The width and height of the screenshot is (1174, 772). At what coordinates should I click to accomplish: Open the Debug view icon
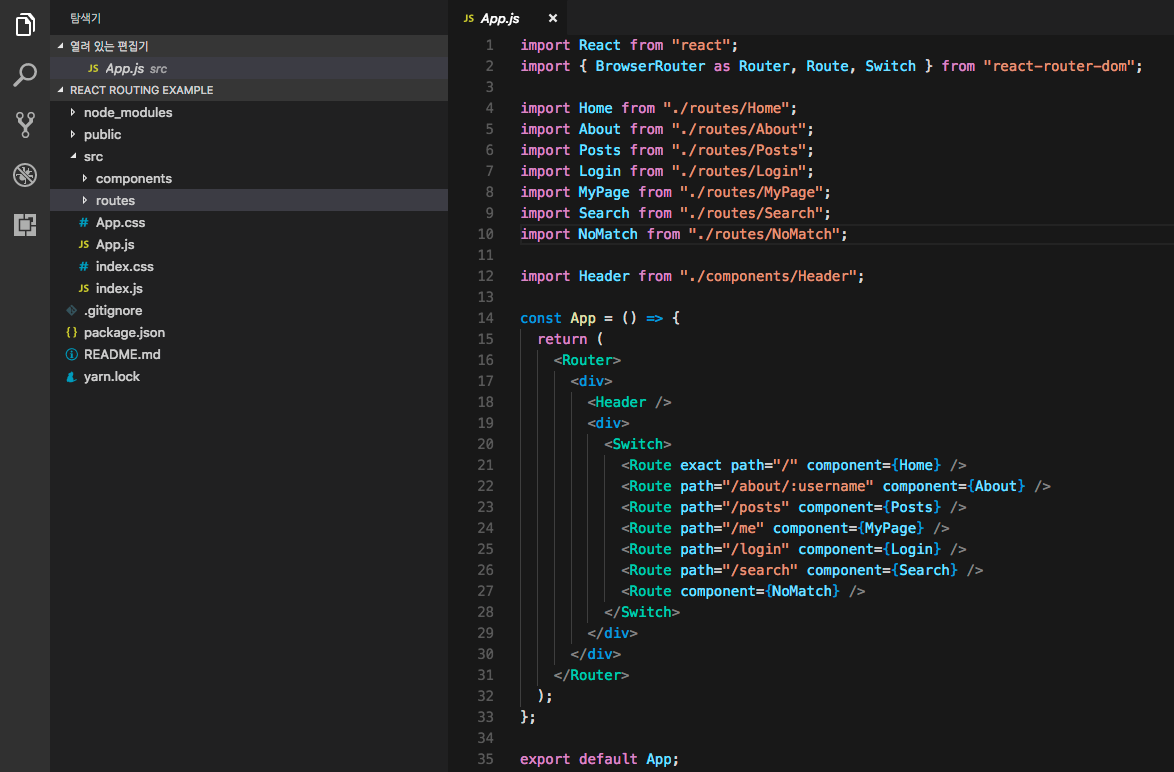25,175
